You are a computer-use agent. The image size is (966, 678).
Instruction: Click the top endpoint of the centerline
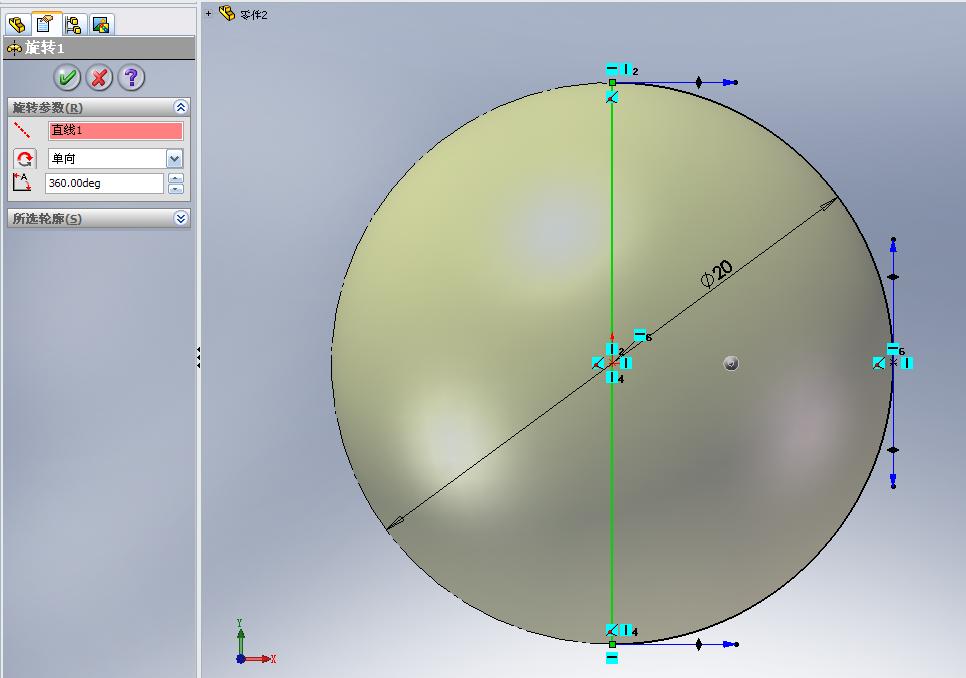pos(612,82)
